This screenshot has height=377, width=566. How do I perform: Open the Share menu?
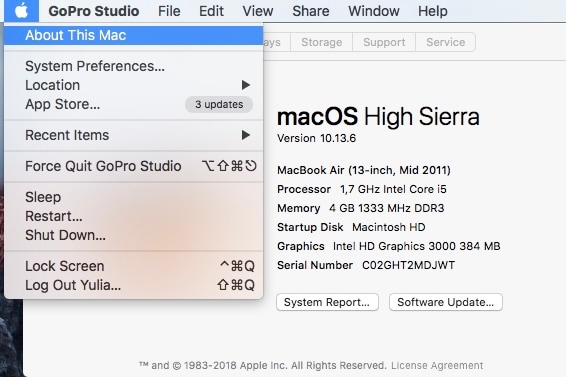coord(311,11)
